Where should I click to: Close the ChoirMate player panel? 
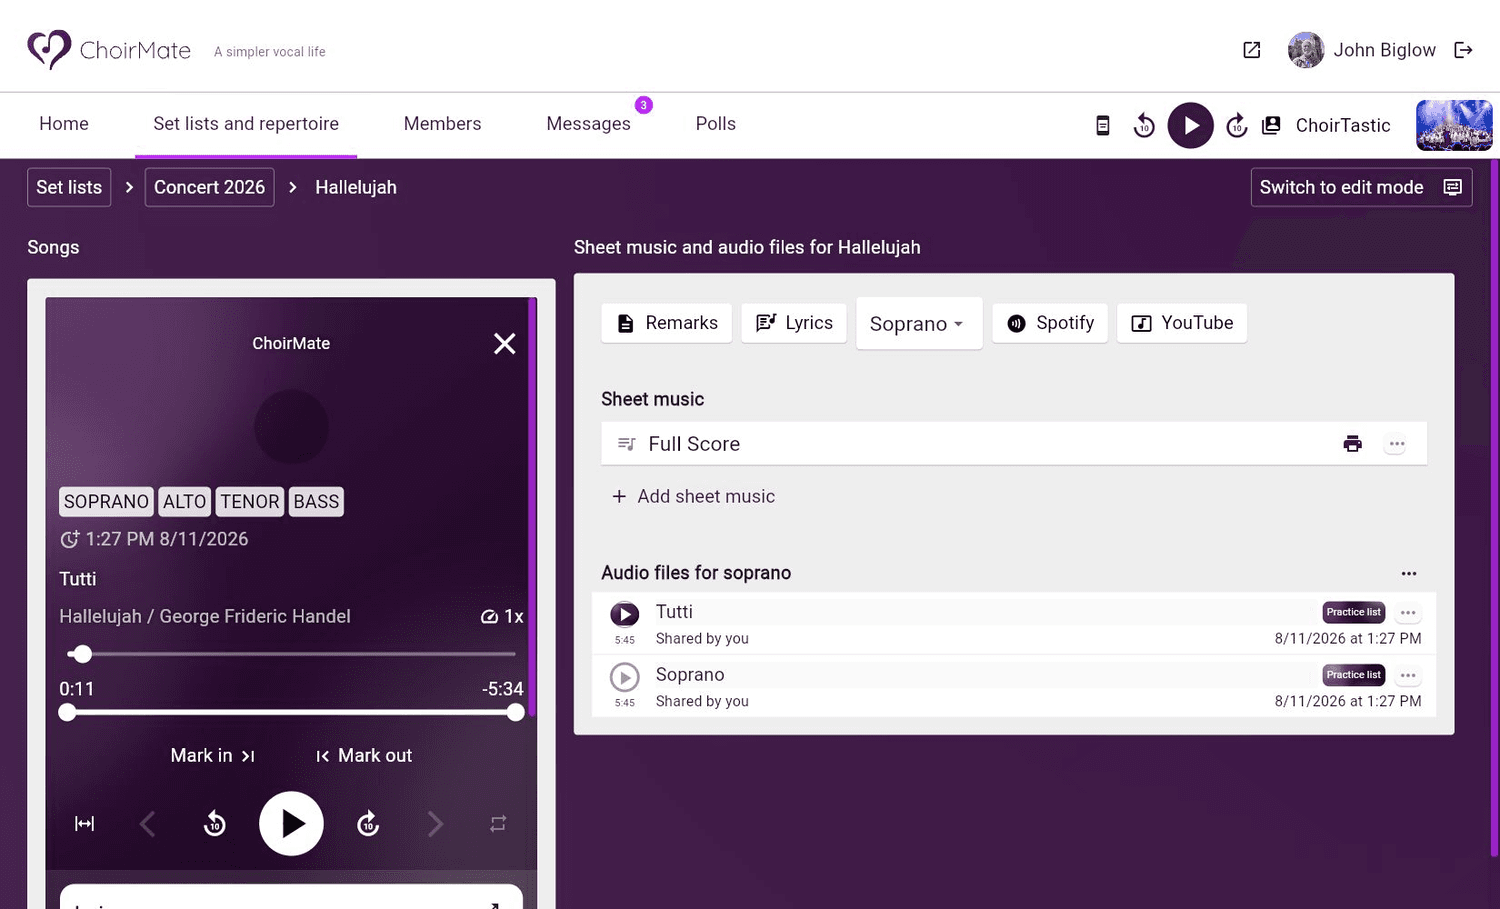504,343
